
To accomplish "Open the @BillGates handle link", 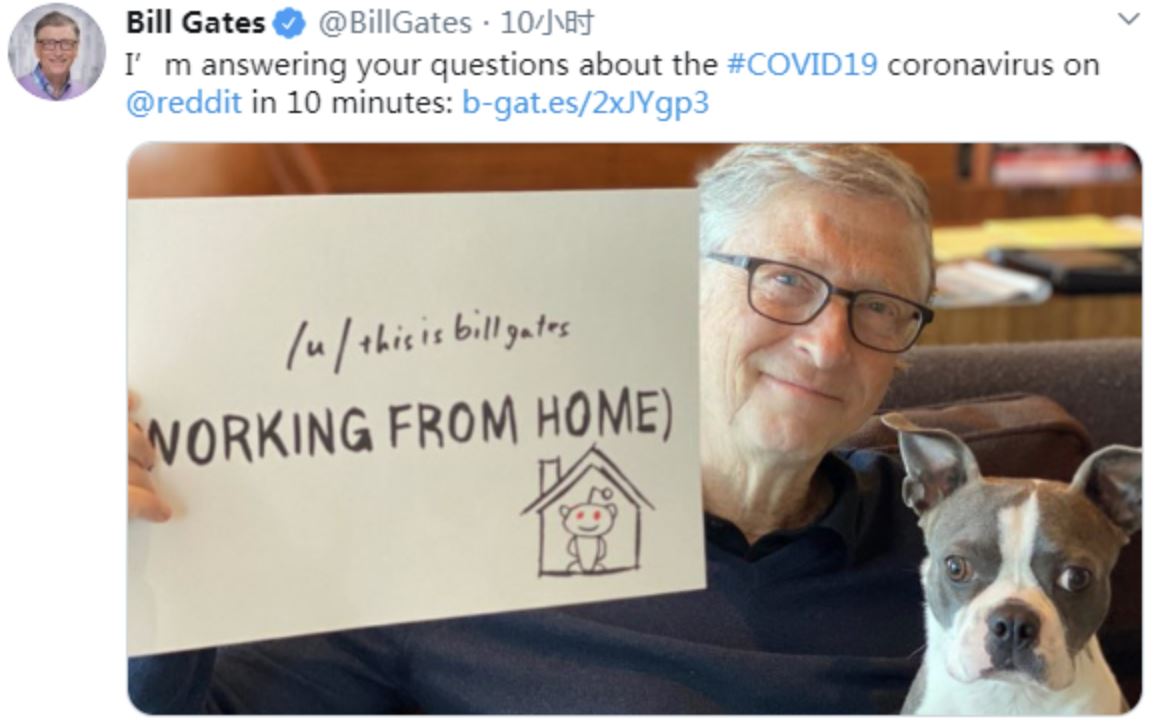I will 395,23.
